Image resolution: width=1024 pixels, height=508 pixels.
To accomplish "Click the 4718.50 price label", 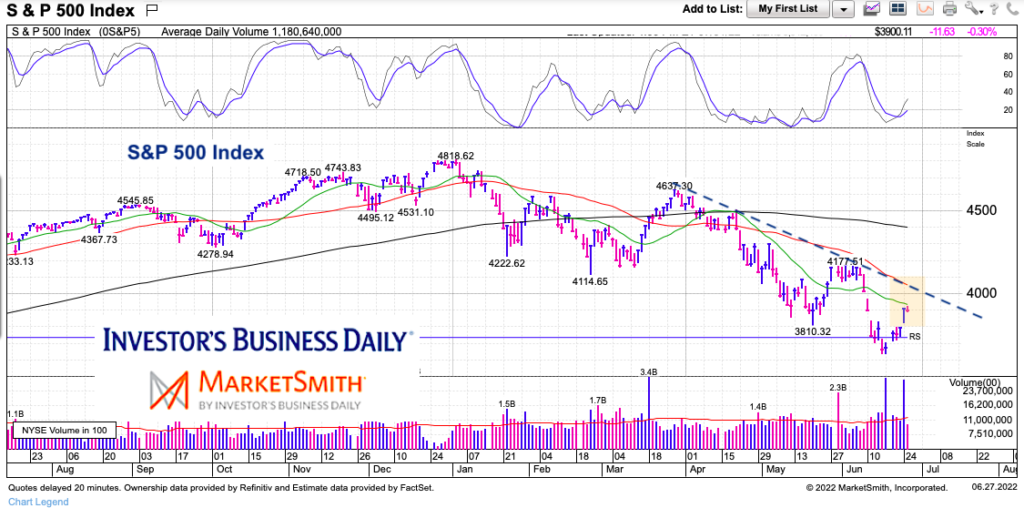I will 302,172.
